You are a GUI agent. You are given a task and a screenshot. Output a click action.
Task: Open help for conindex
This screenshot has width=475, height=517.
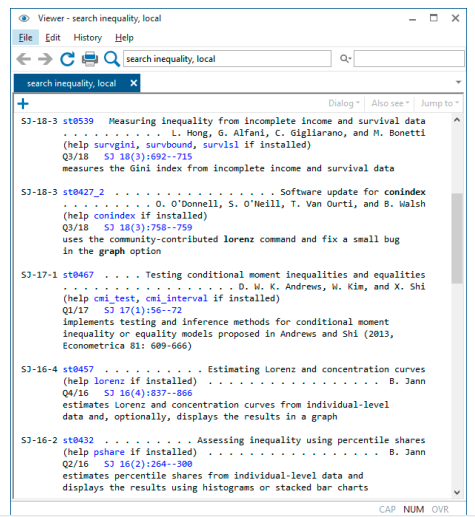coord(114,216)
